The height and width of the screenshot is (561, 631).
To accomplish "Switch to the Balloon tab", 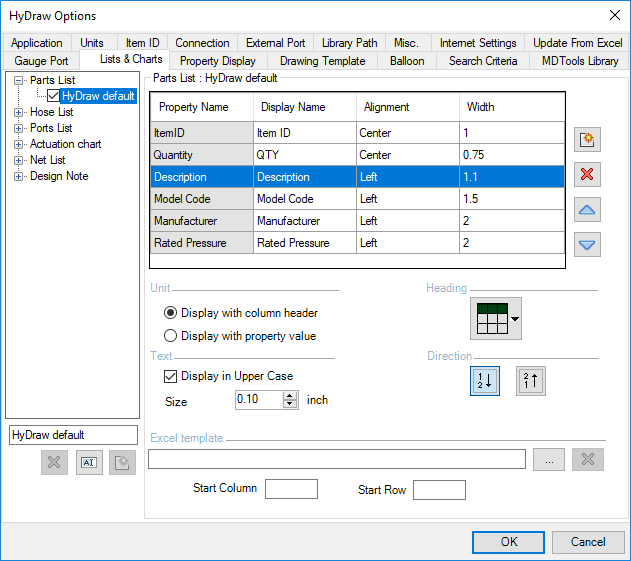I will 406,61.
